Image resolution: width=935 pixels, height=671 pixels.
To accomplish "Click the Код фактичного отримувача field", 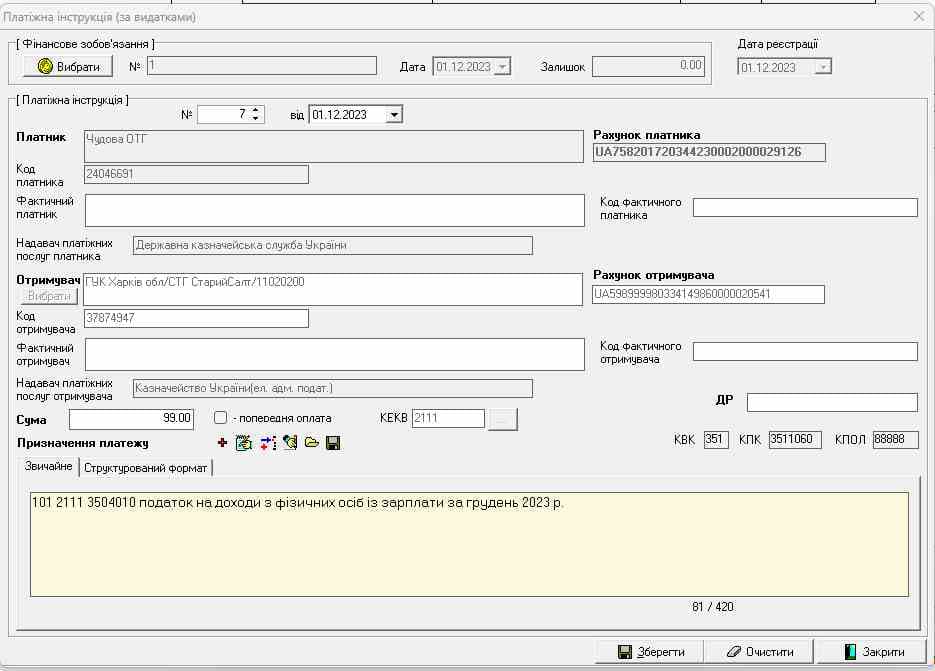I will pyautogui.click(x=805, y=351).
